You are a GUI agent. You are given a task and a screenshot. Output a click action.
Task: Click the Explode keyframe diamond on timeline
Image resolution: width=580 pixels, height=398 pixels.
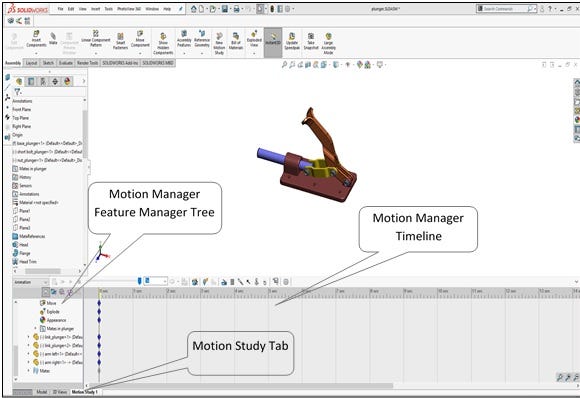[99, 311]
